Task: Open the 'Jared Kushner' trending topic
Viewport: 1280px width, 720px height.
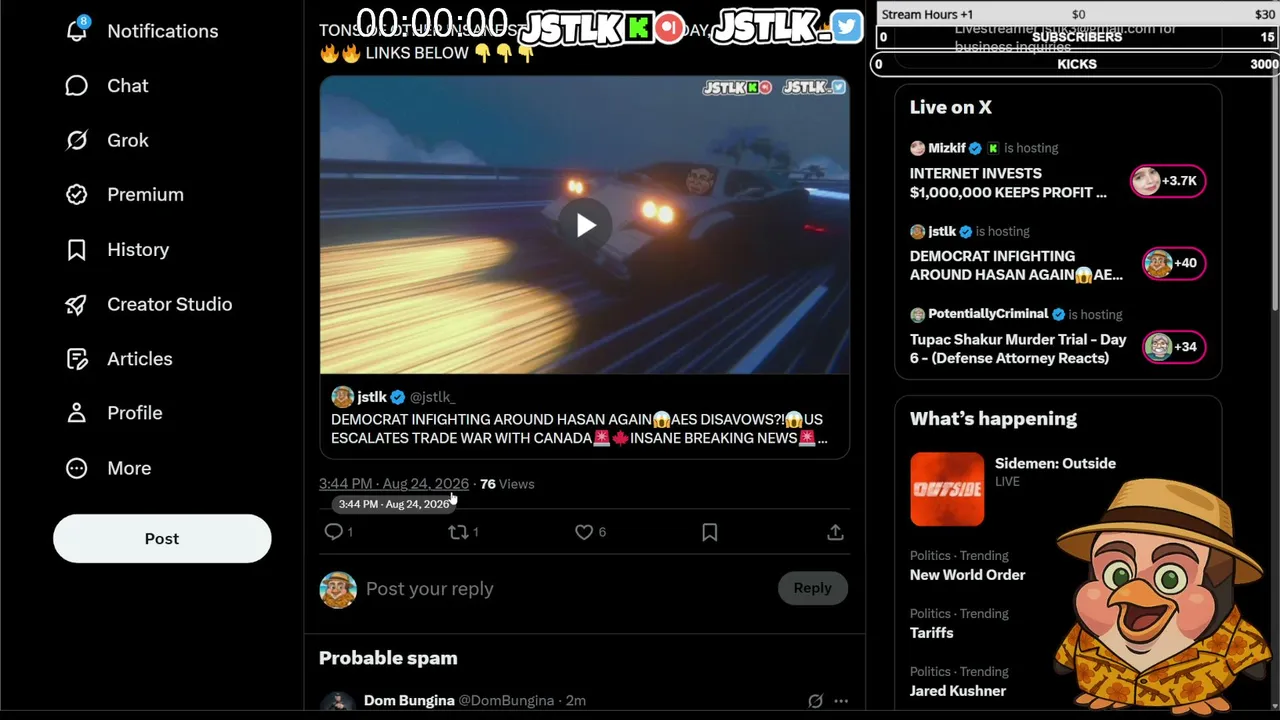Action: point(958,691)
